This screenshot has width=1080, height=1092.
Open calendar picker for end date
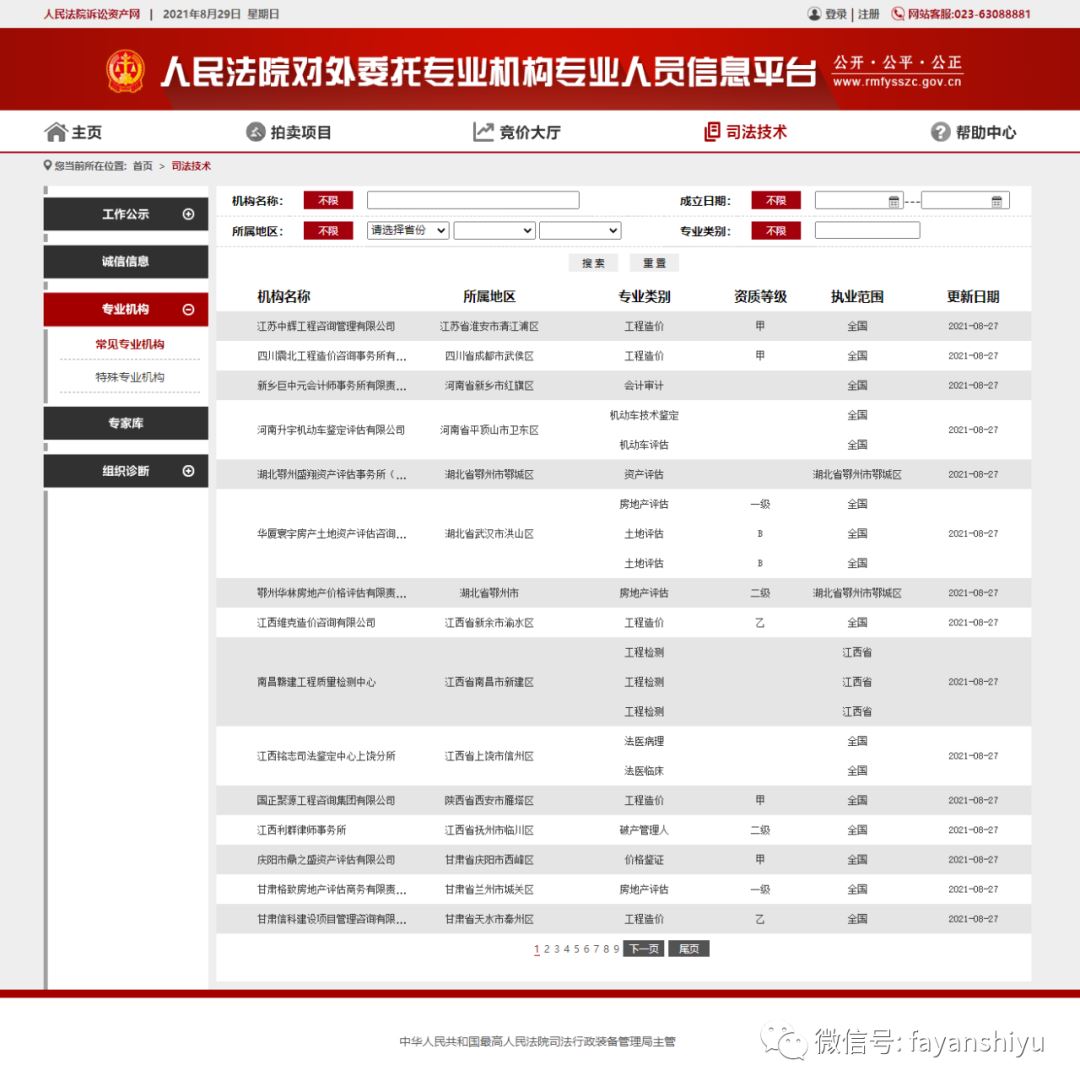[996, 201]
